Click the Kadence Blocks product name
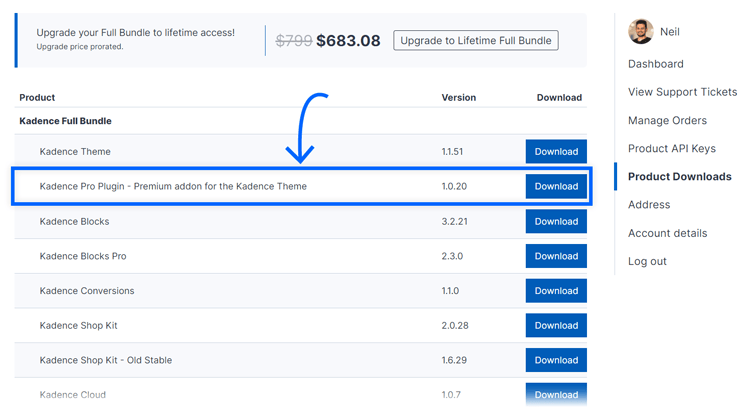This screenshot has width=750, height=410. [x=74, y=222]
